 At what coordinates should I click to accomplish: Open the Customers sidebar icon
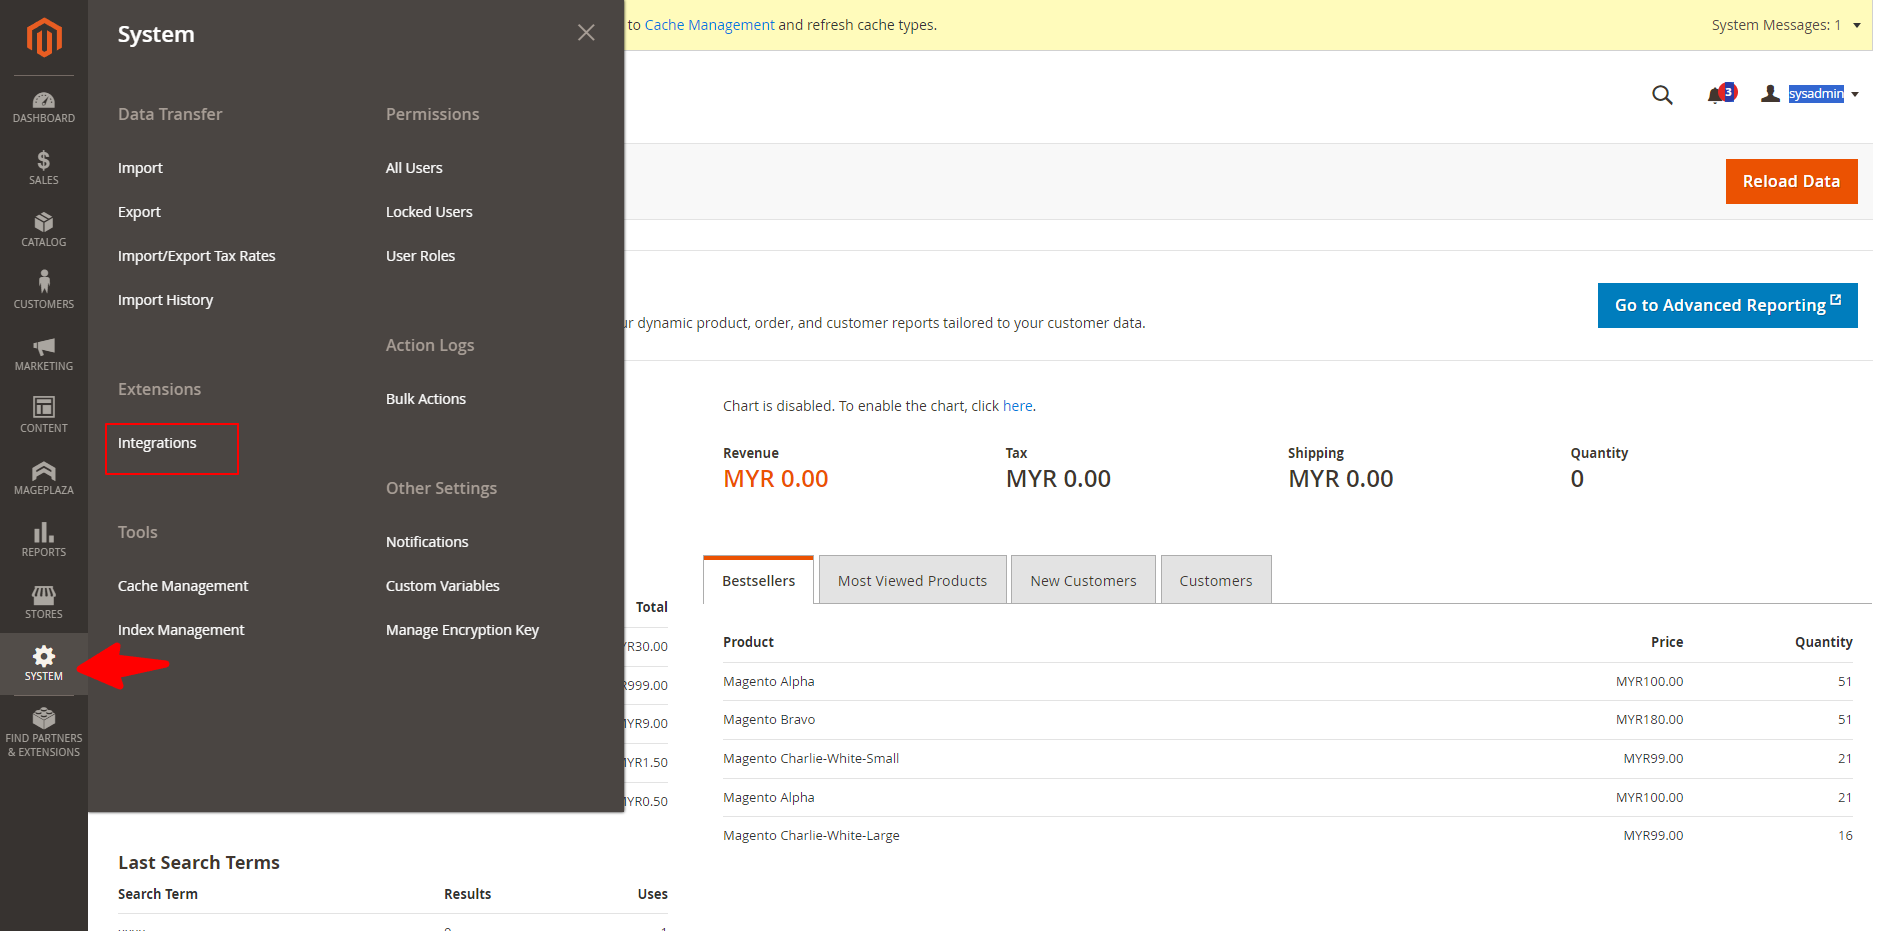coord(43,291)
